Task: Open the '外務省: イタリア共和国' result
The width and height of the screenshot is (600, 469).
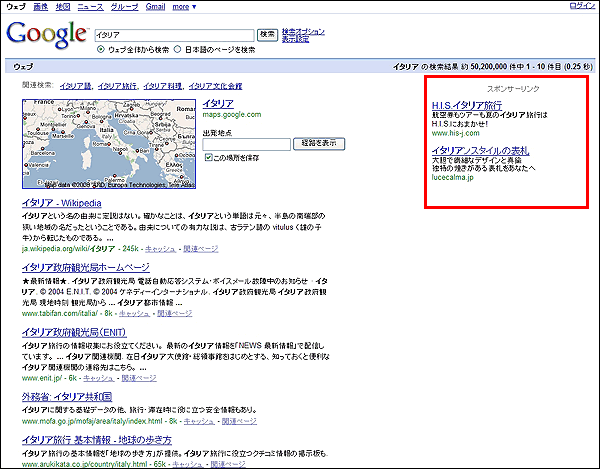Action: [66, 396]
